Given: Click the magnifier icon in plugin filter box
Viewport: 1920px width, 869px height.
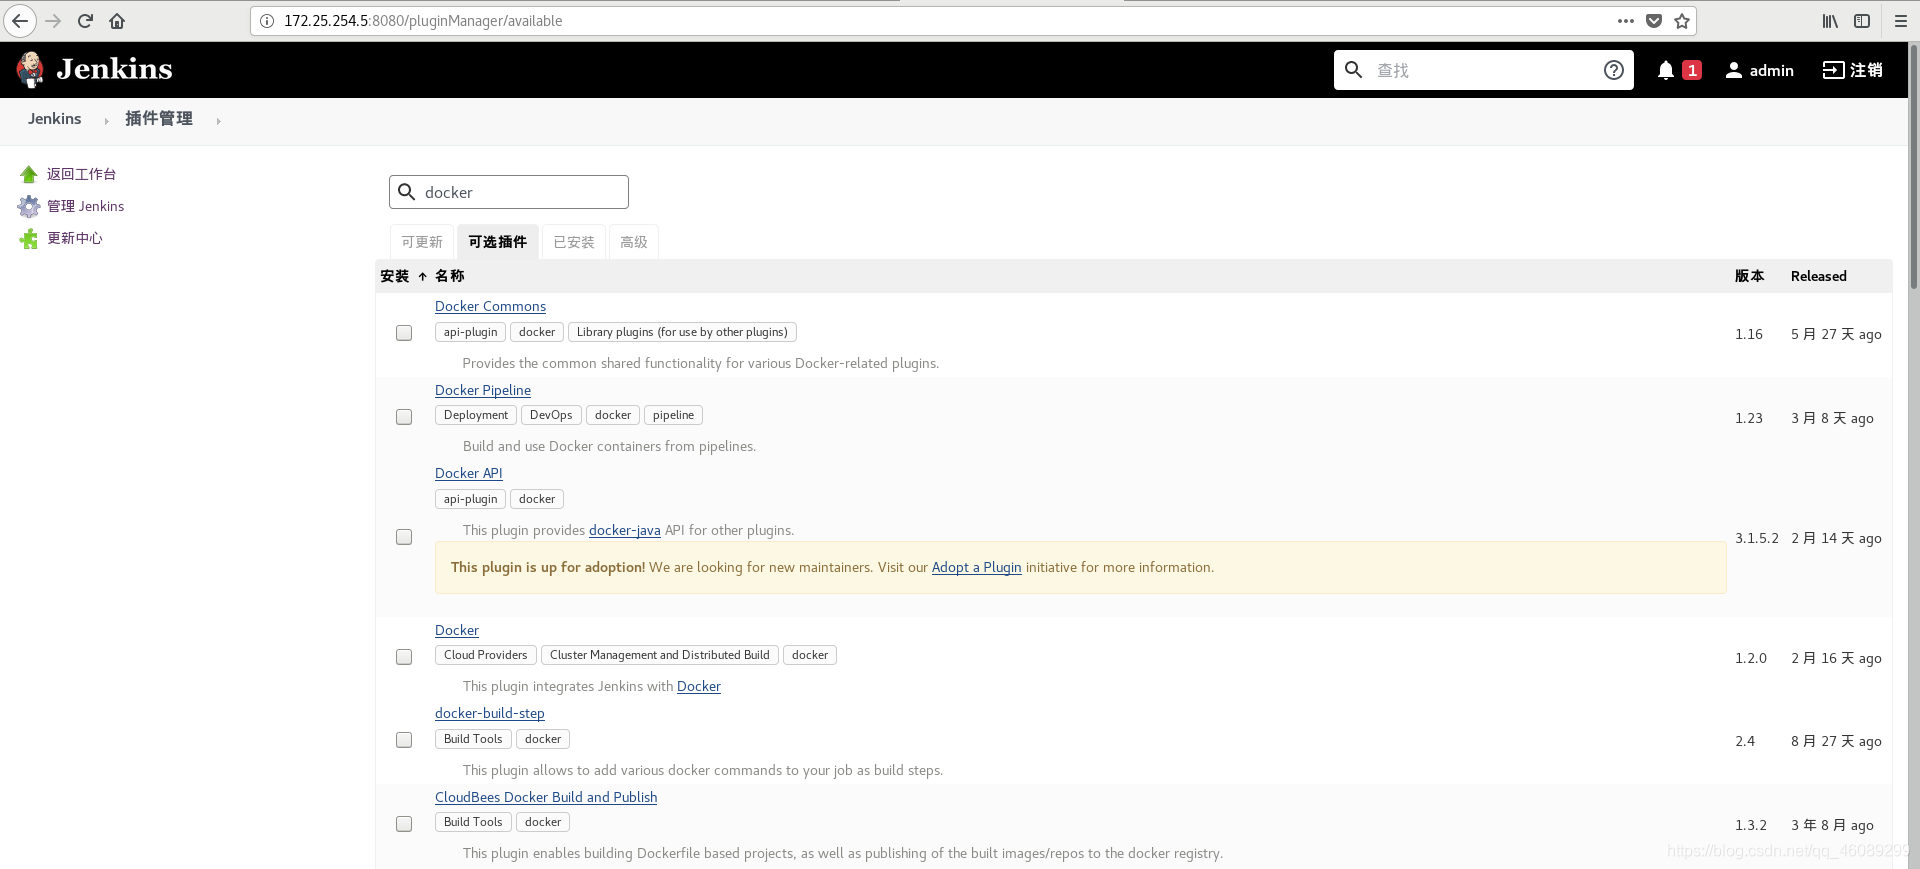Looking at the screenshot, I should (x=406, y=192).
